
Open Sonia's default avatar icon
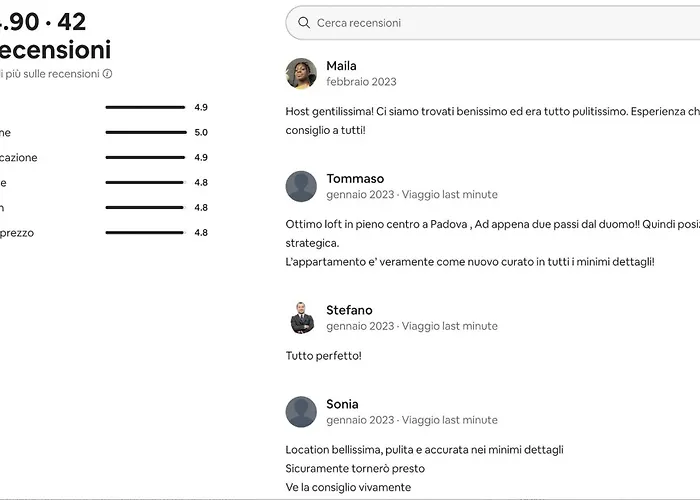tap(301, 412)
